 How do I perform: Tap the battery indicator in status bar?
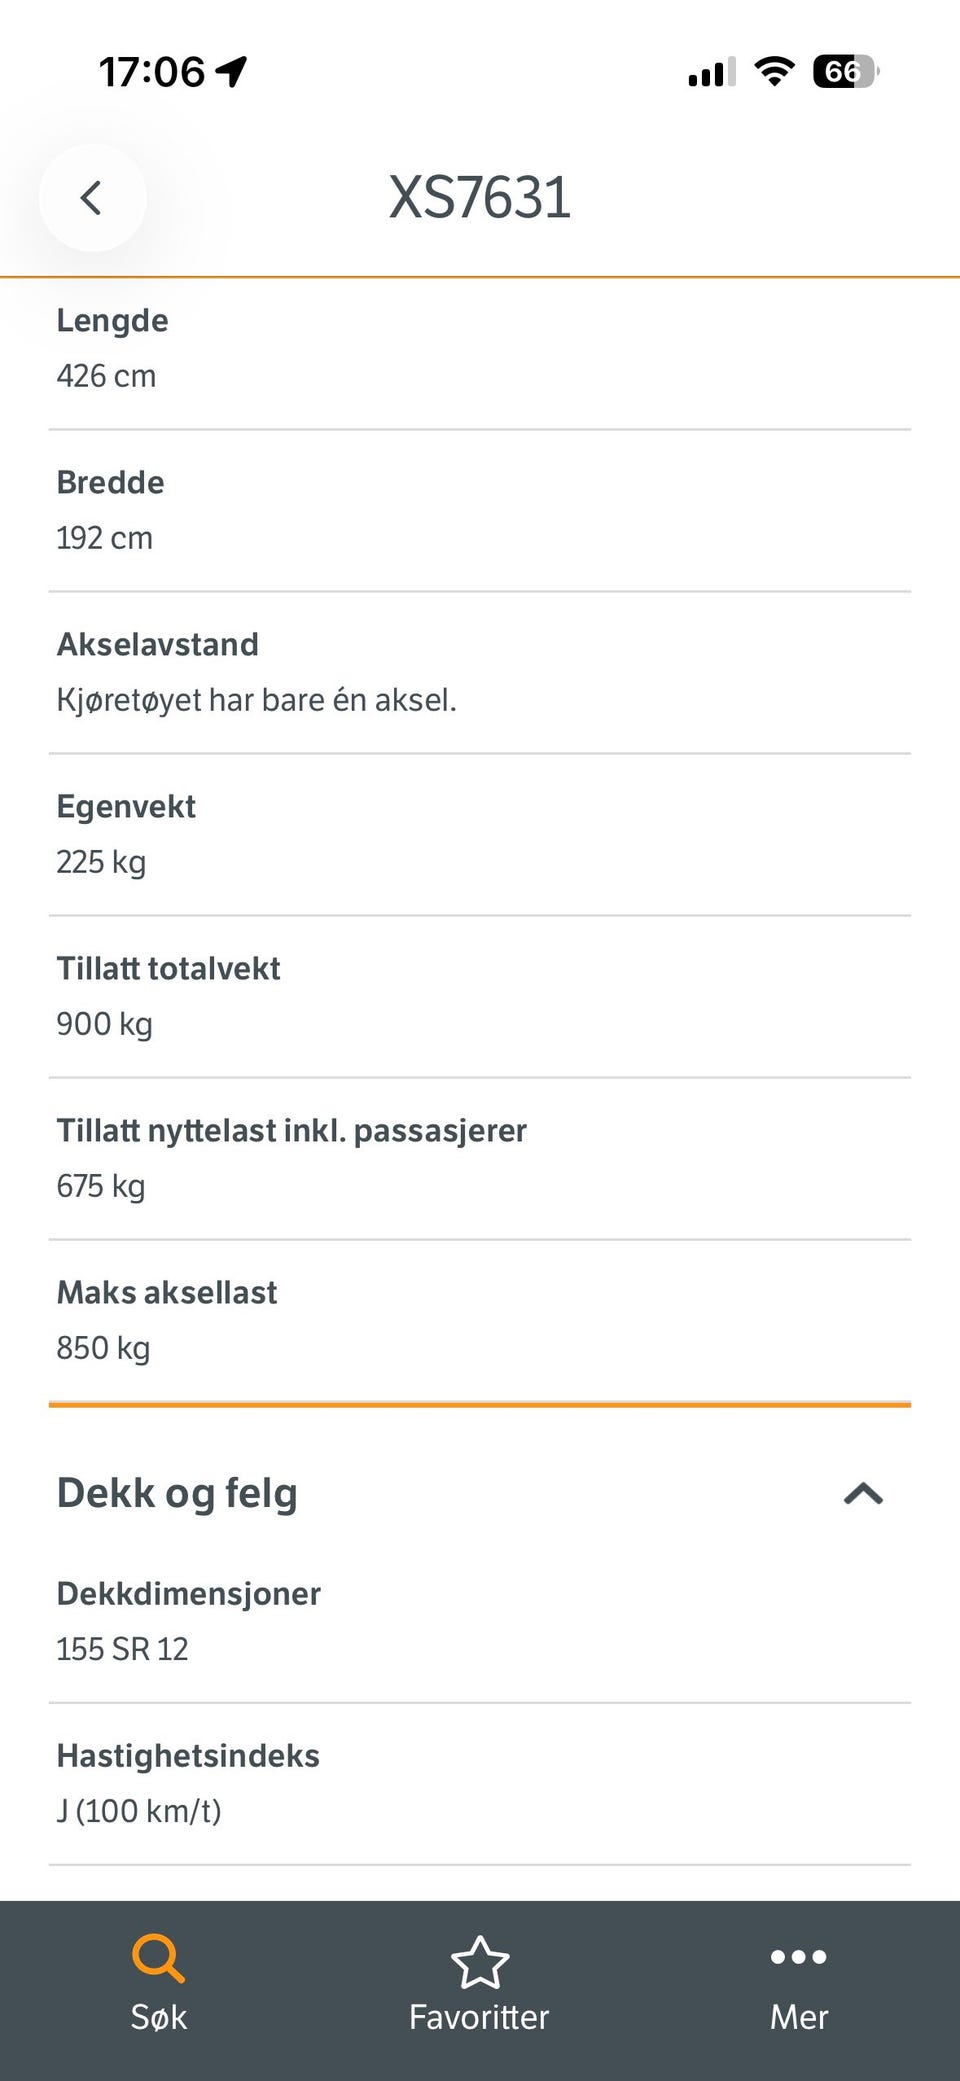tap(846, 72)
